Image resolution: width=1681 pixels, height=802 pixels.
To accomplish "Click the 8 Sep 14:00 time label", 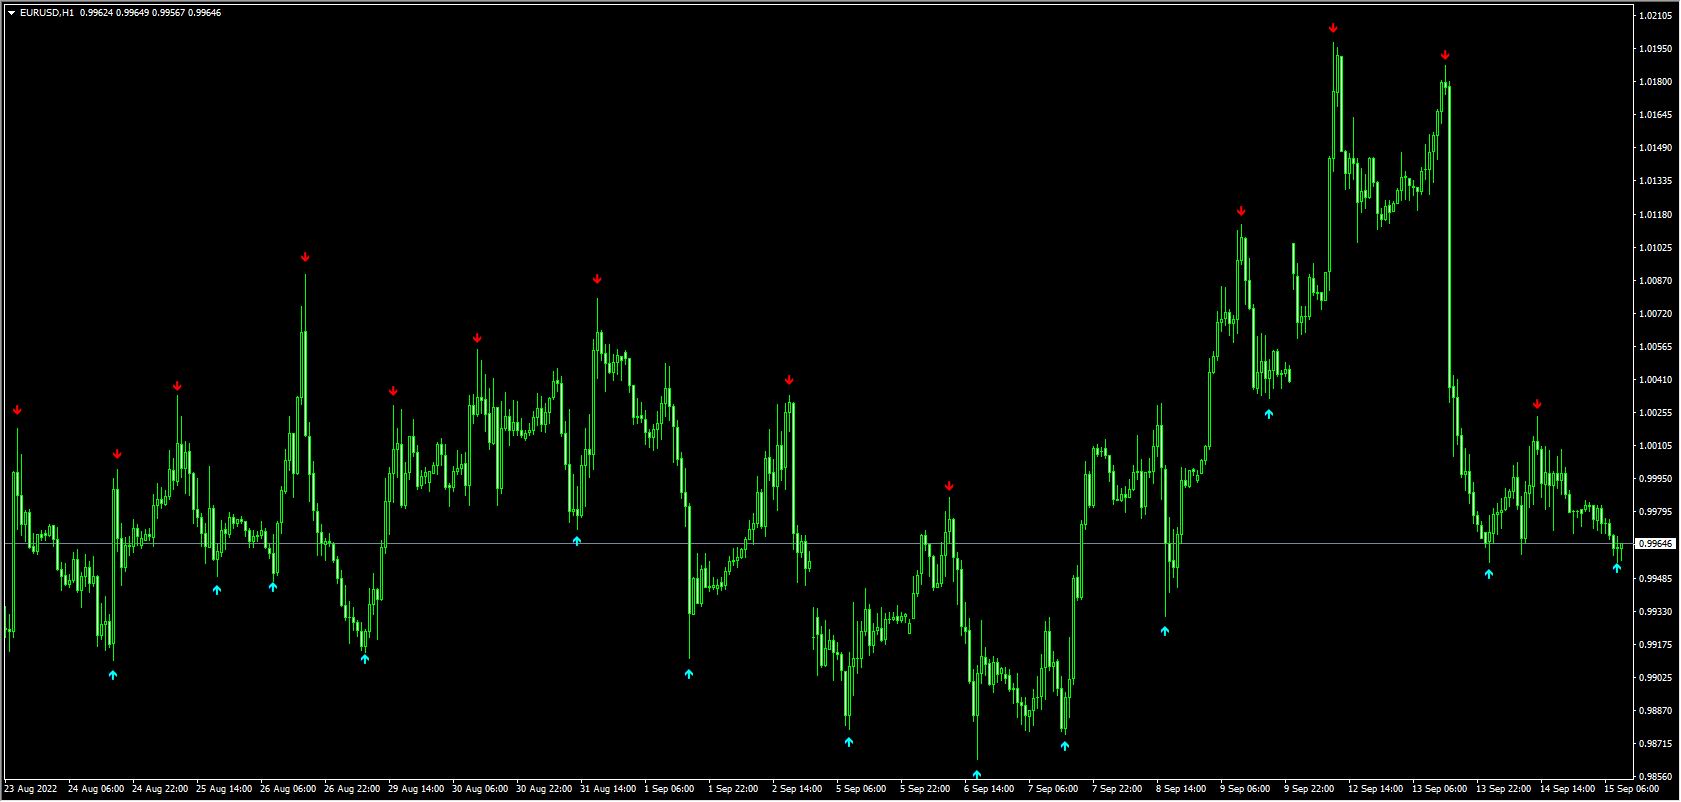I will 1181,789.
